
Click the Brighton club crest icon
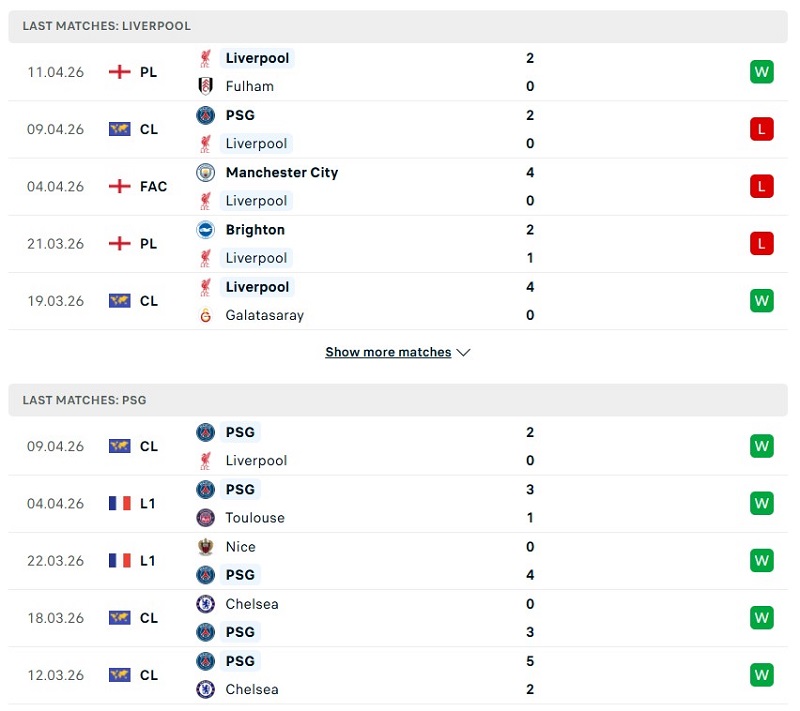206,229
